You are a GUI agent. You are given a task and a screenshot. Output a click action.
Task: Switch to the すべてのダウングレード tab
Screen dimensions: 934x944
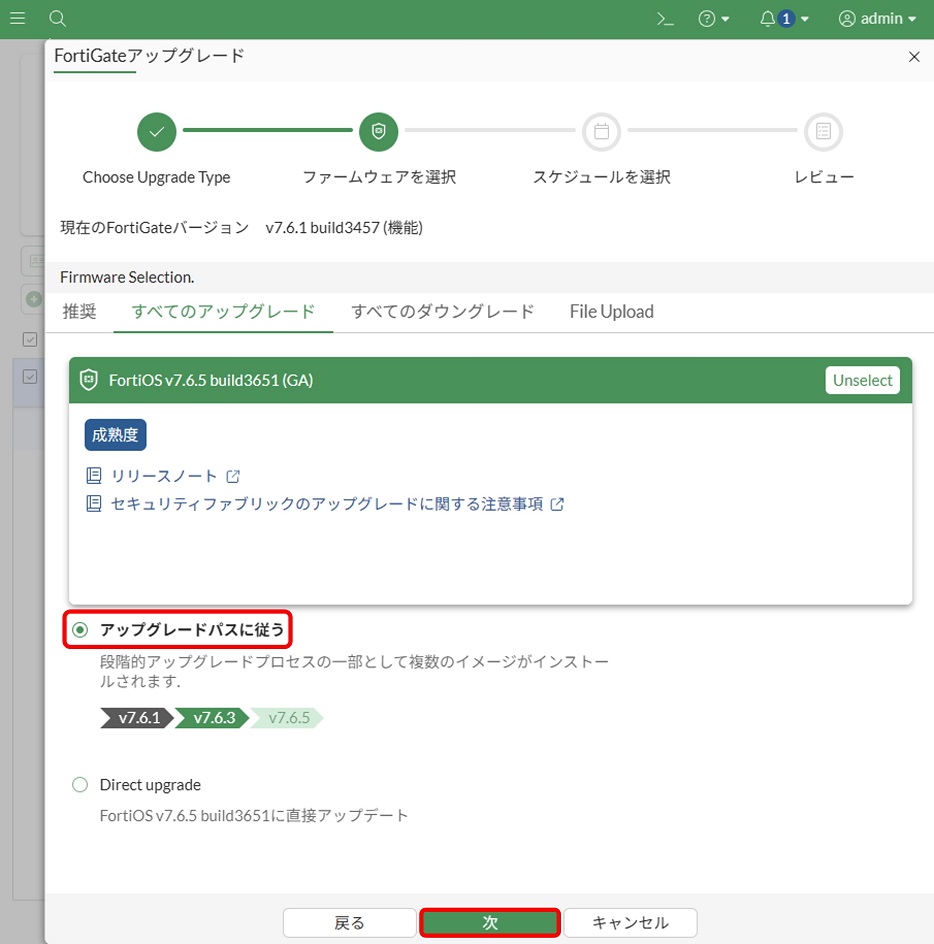442,311
